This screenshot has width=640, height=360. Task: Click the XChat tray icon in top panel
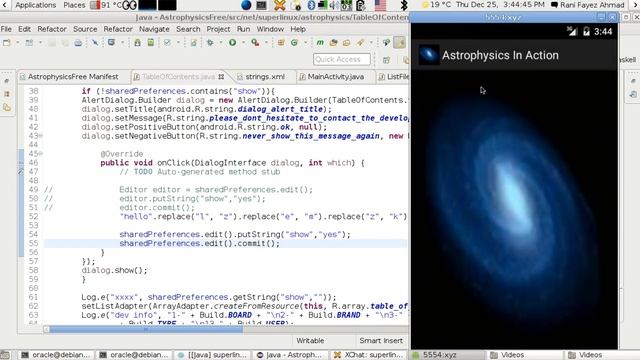click(280, 5)
